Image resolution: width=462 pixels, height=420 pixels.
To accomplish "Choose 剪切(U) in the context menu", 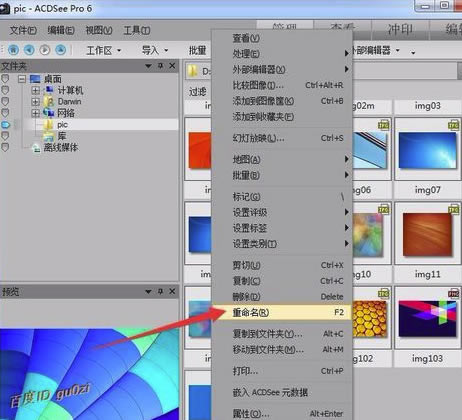I will point(282,265).
